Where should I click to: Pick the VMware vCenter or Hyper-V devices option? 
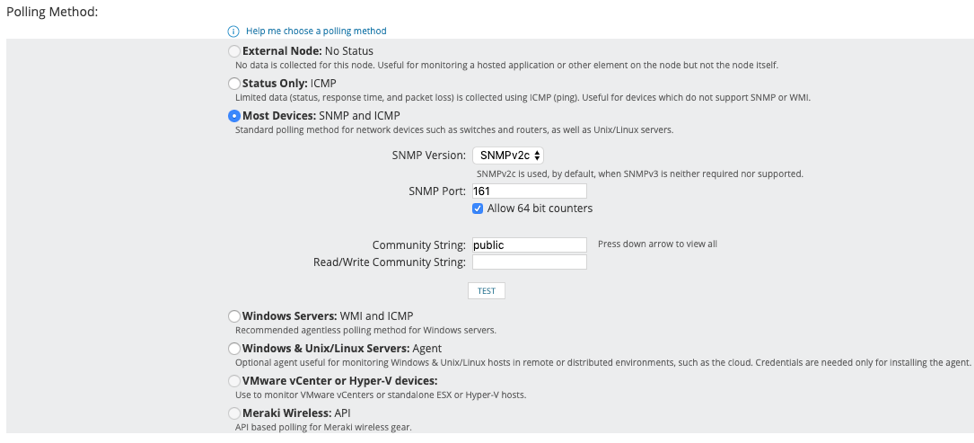(234, 381)
